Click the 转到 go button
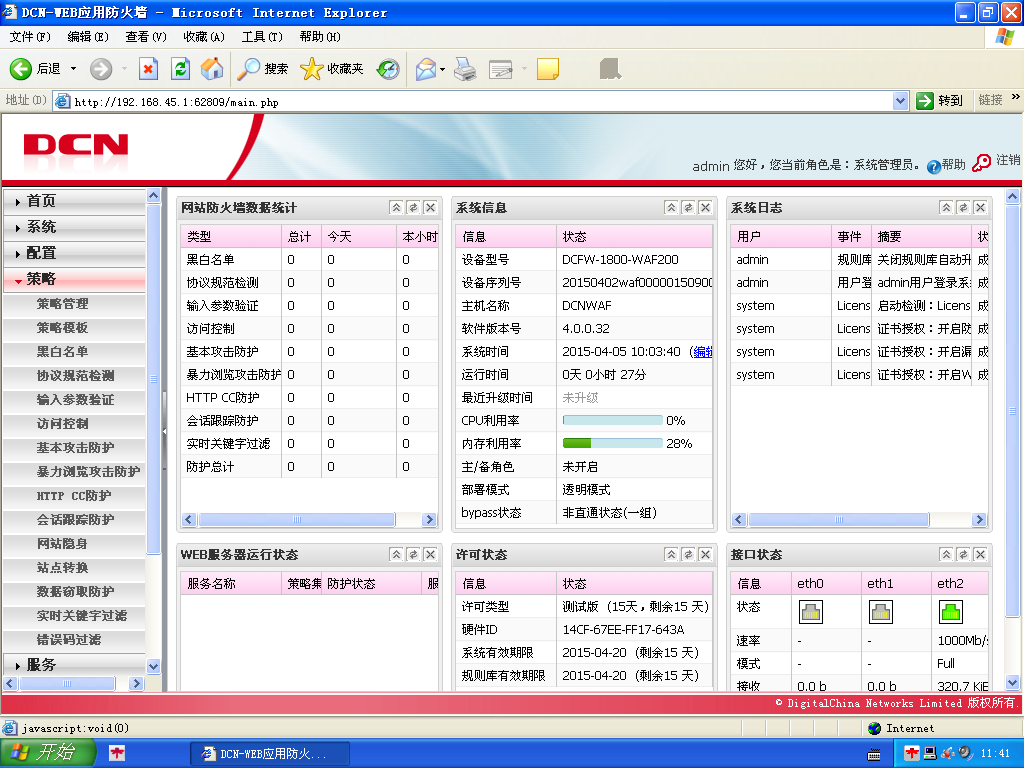The height and width of the screenshot is (768, 1024). coord(940,101)
